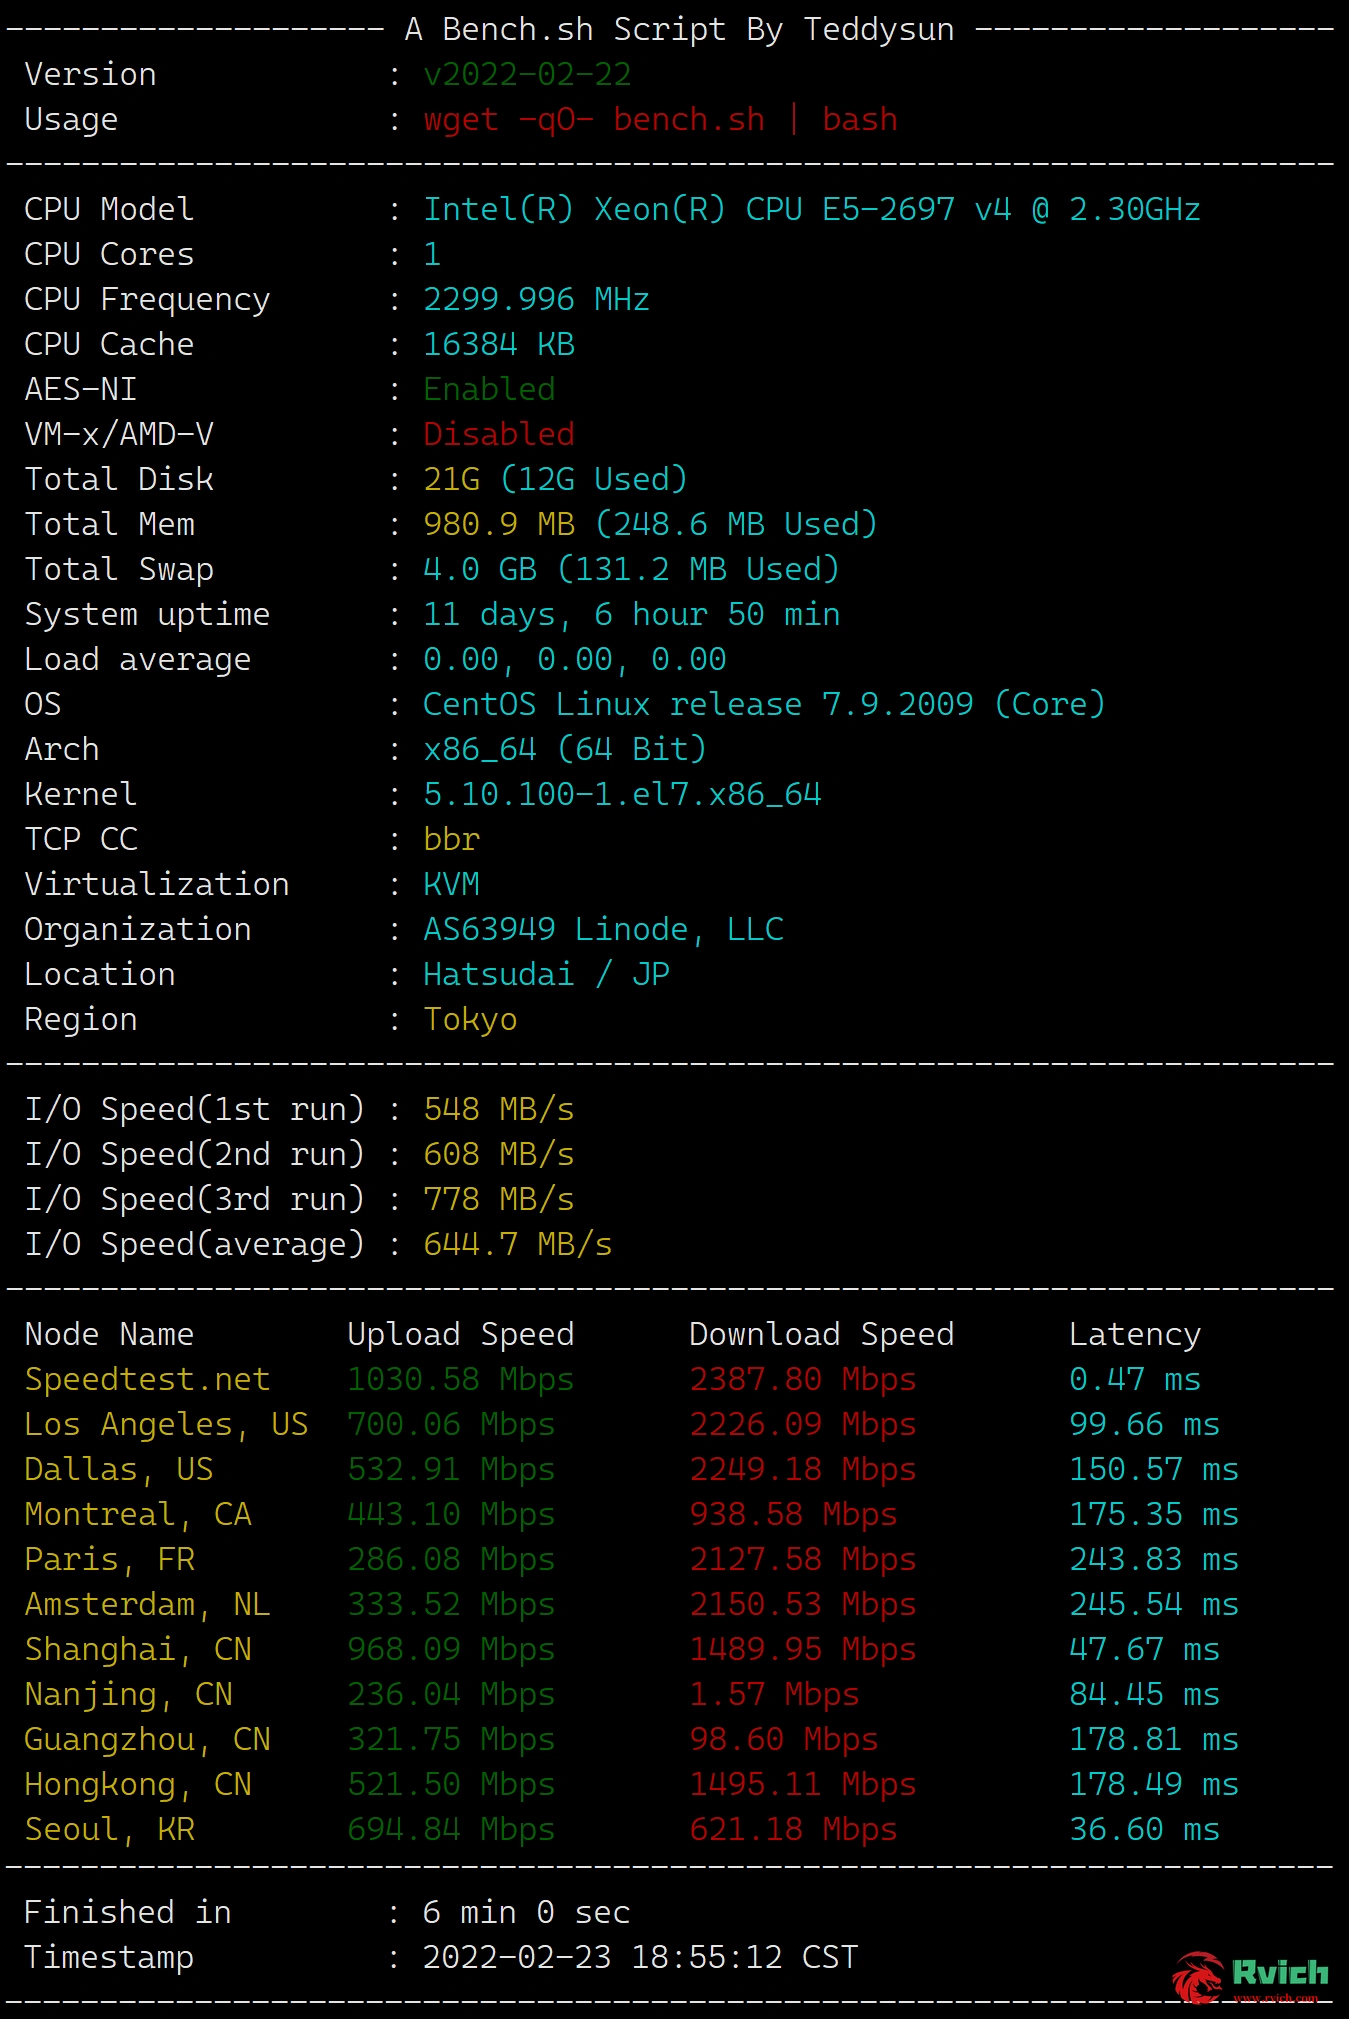1349x2020 pixels.
Task: Click Guangzhou download speed 98.60 Mbps
Action: tap(784, 1739)
